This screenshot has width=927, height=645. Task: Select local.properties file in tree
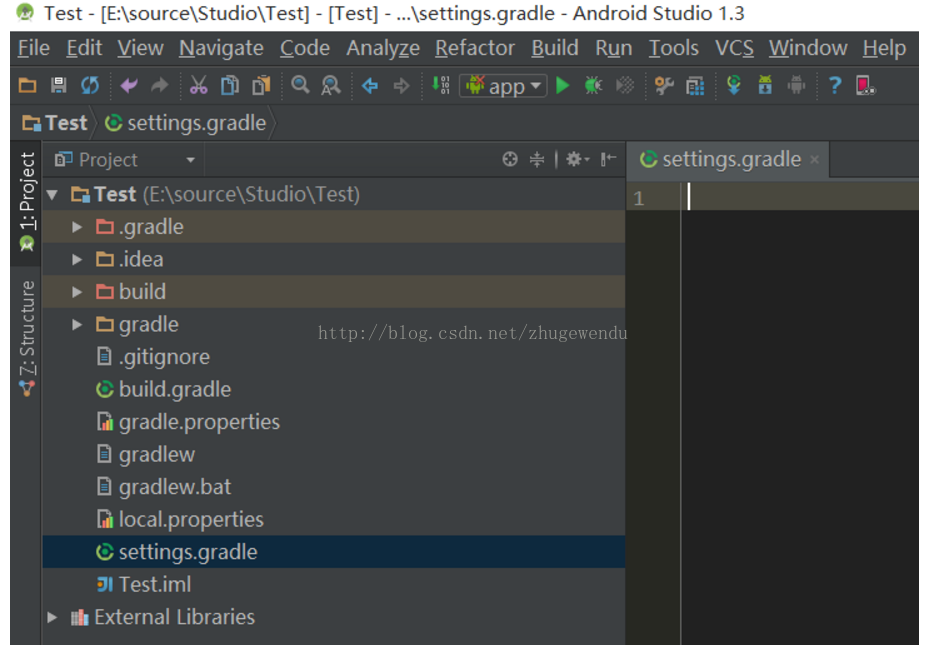[334, 520]
